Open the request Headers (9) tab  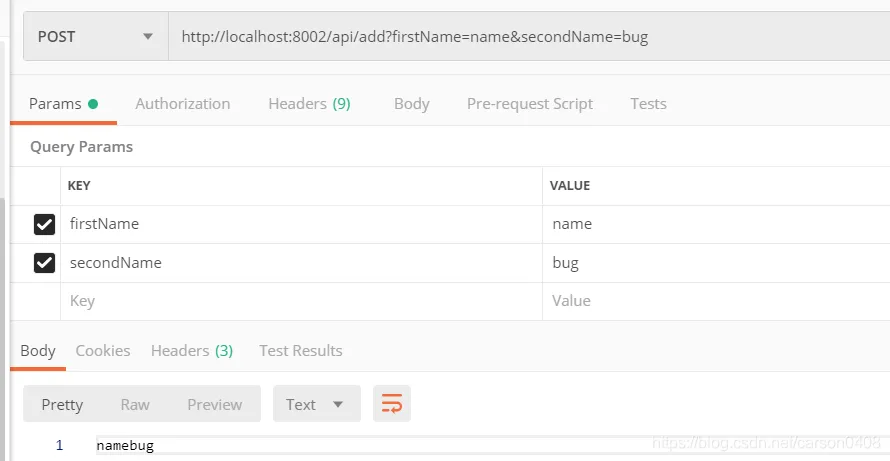(x=309, y=104)
